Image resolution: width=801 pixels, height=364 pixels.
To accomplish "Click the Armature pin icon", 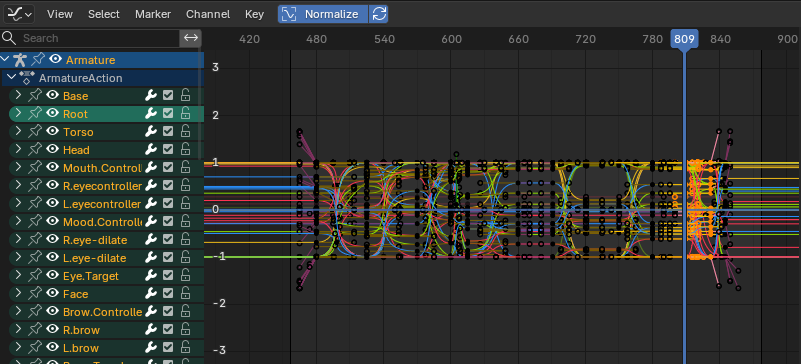I will 37,60.
